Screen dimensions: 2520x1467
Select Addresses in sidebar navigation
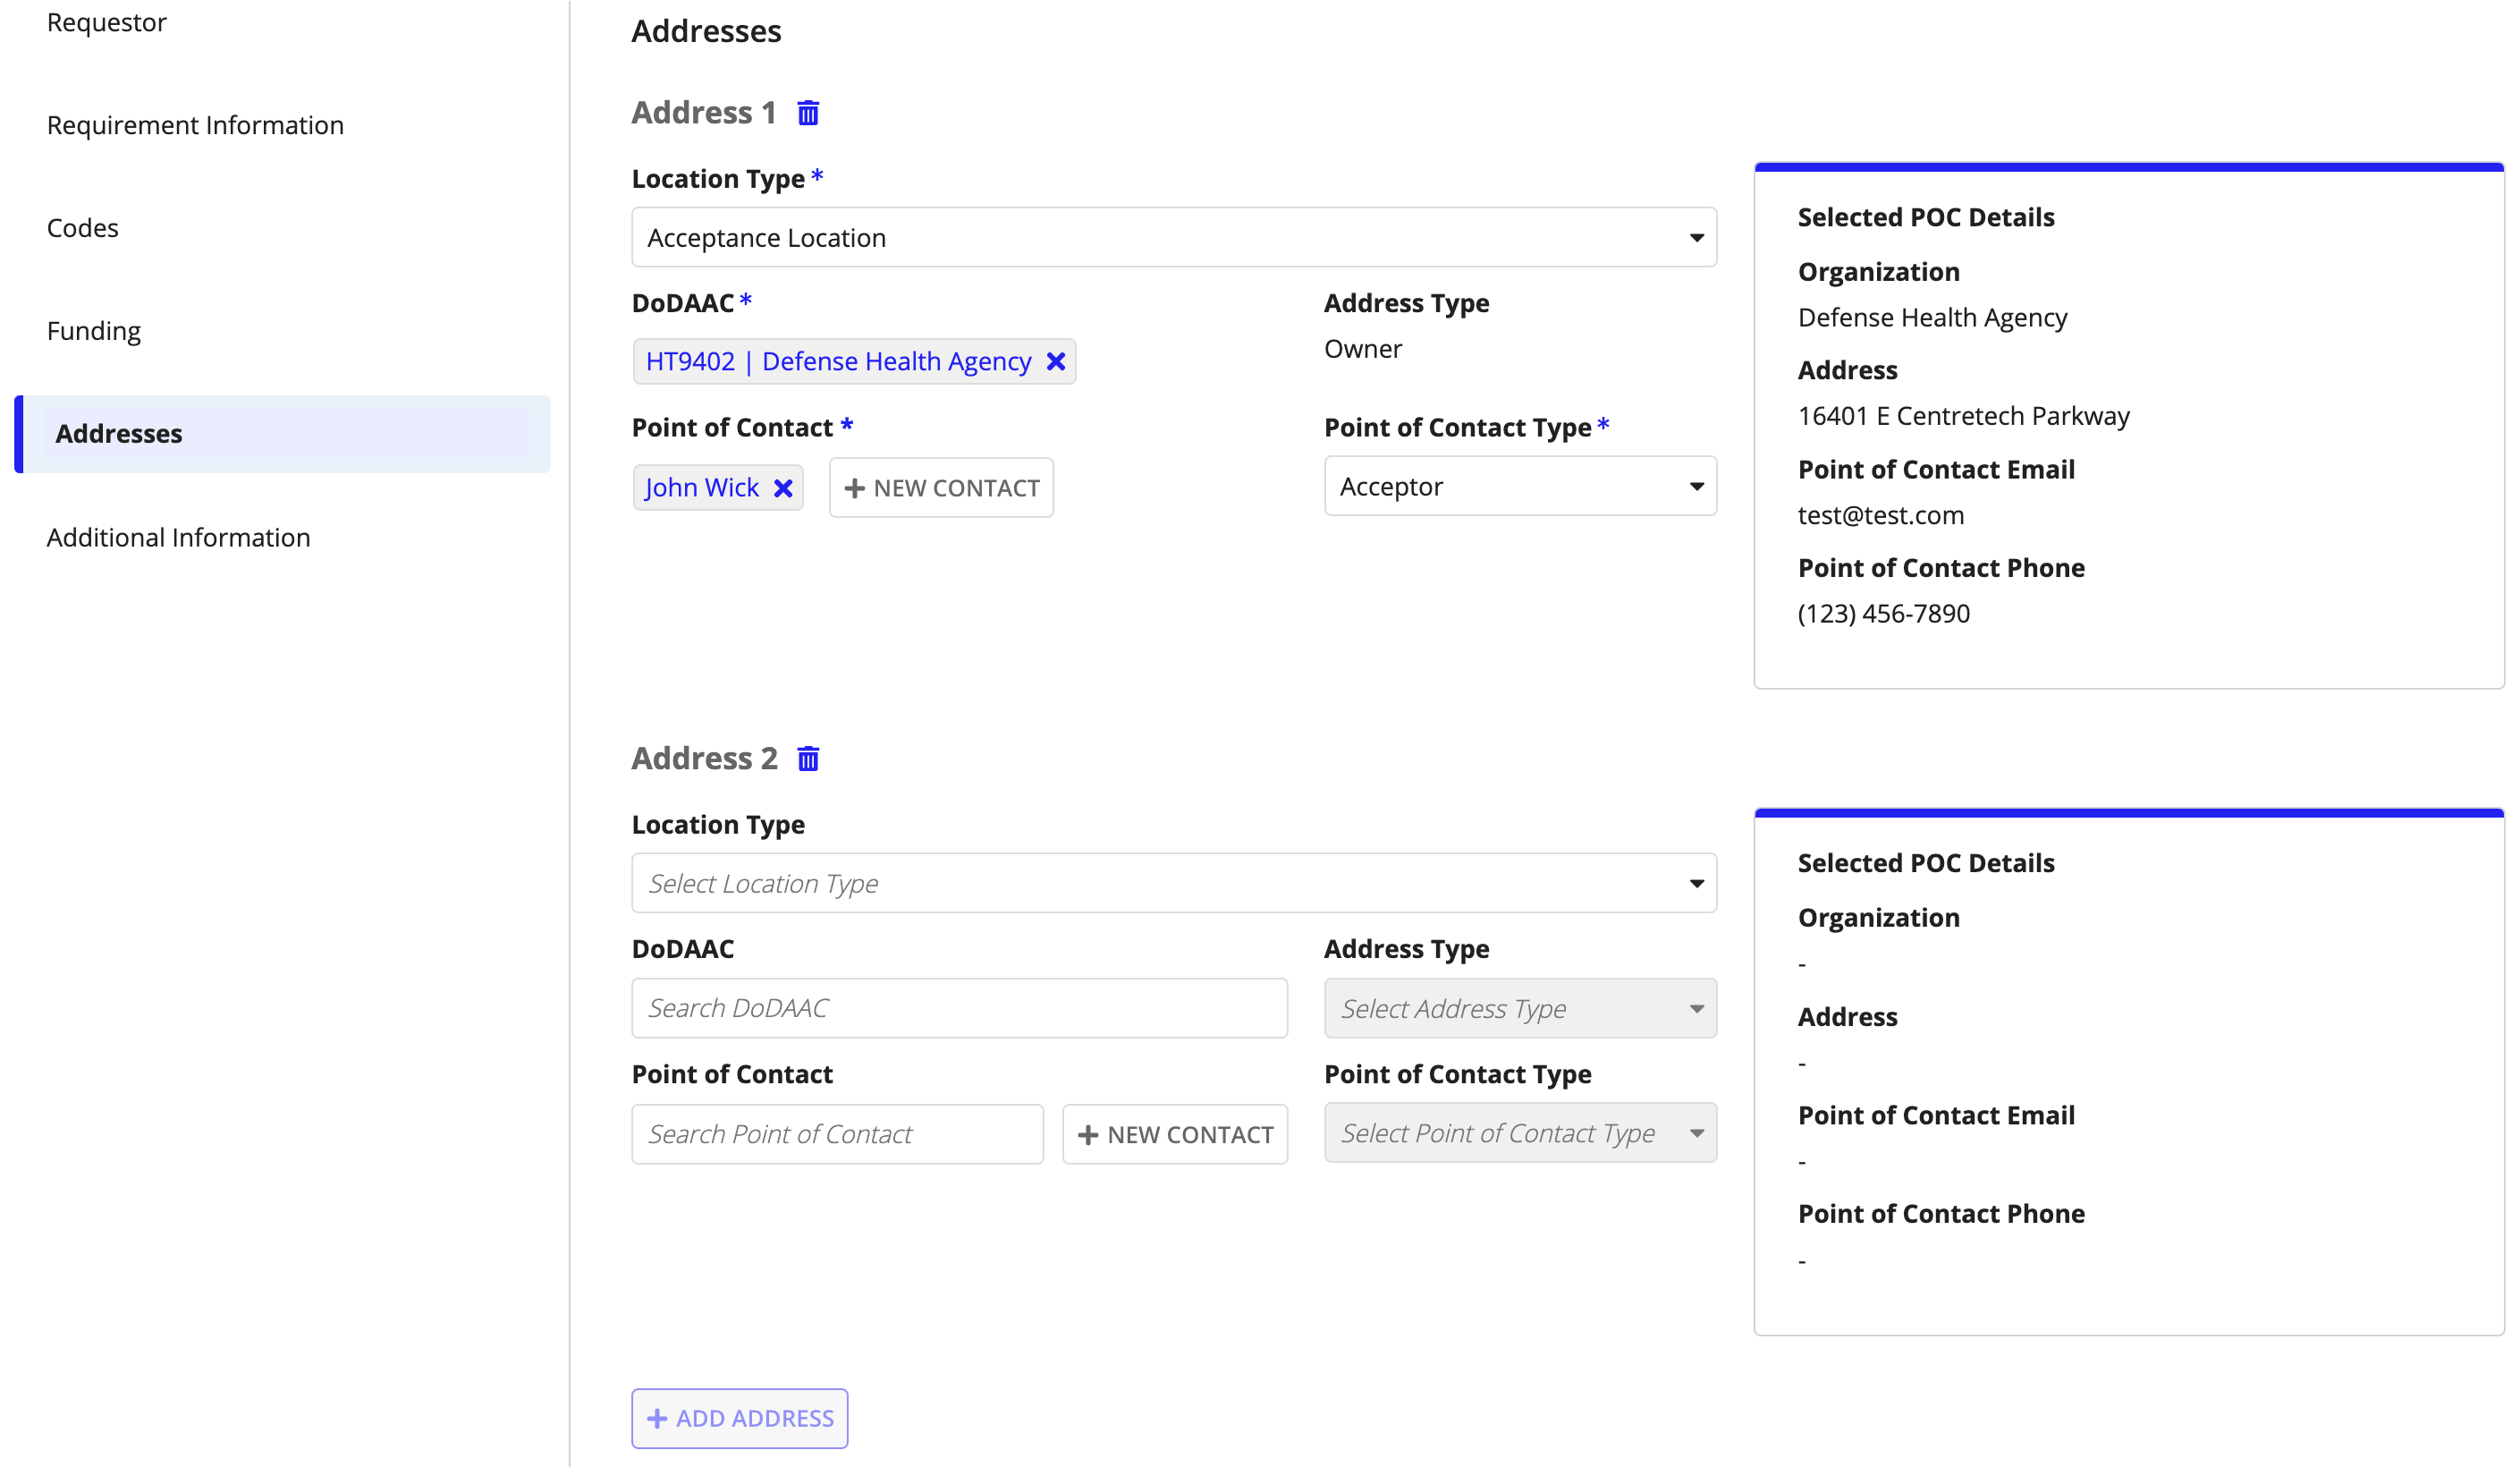[x=282, y=434]
